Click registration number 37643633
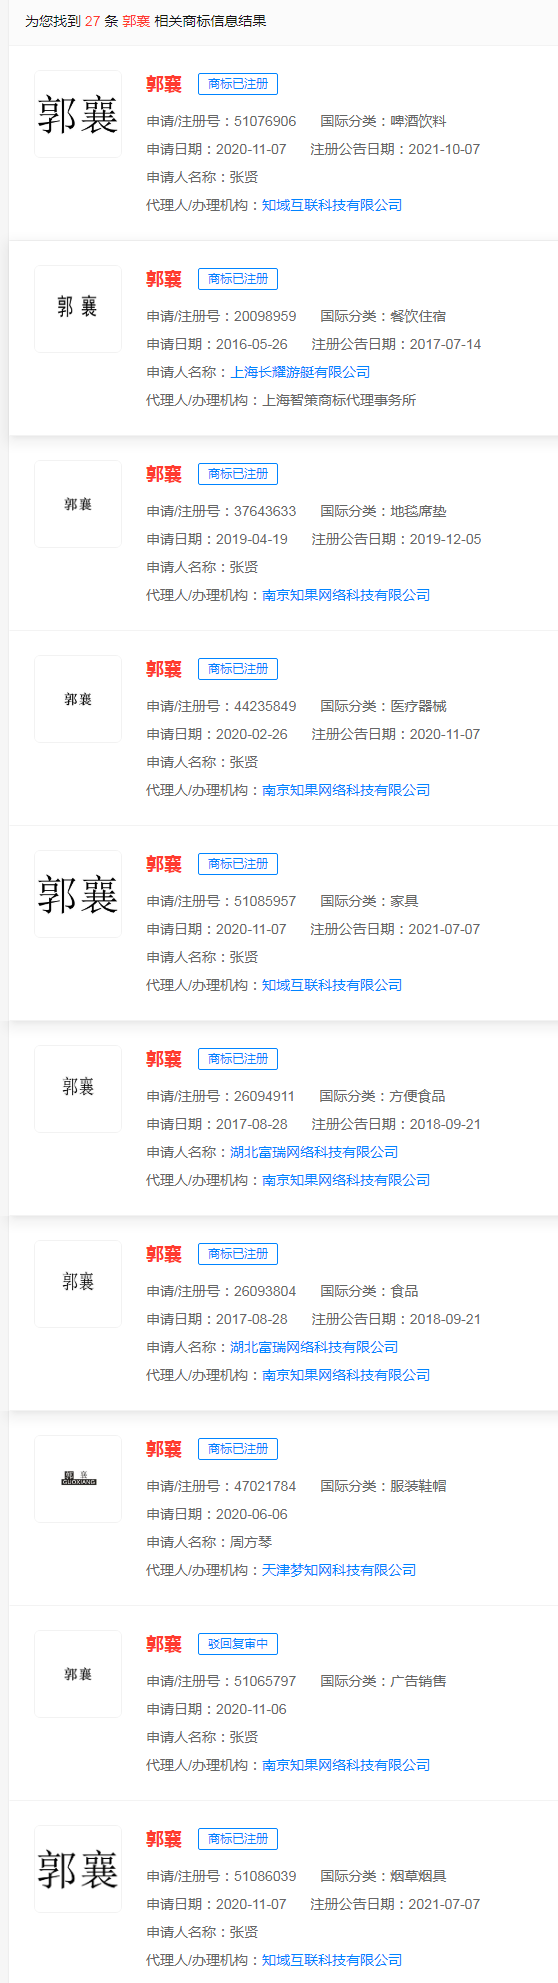 pyautogui.click(x=265, y=511)
